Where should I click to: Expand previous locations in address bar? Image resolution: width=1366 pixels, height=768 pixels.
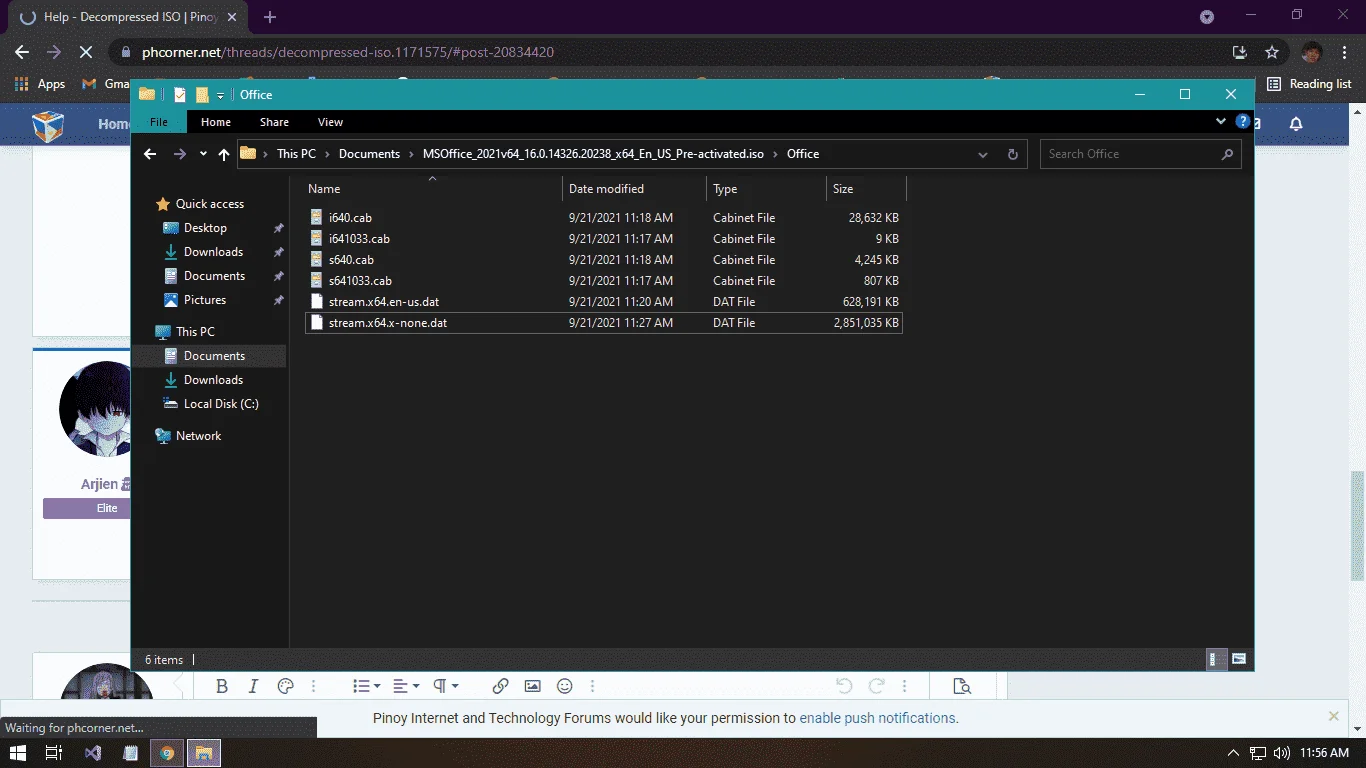coord(983,154)
